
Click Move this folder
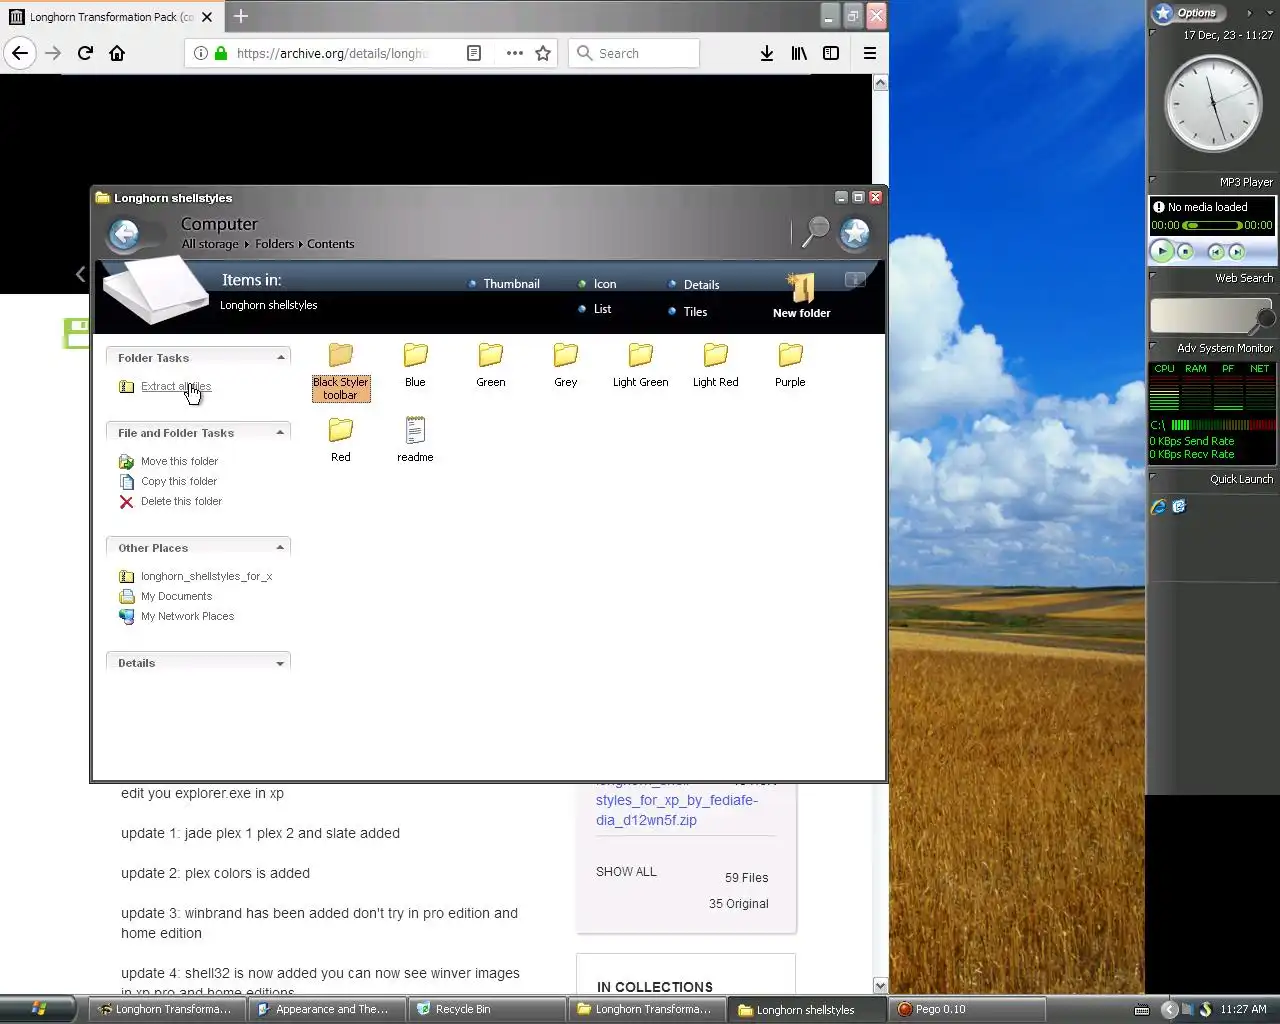(x=179, y=461)
